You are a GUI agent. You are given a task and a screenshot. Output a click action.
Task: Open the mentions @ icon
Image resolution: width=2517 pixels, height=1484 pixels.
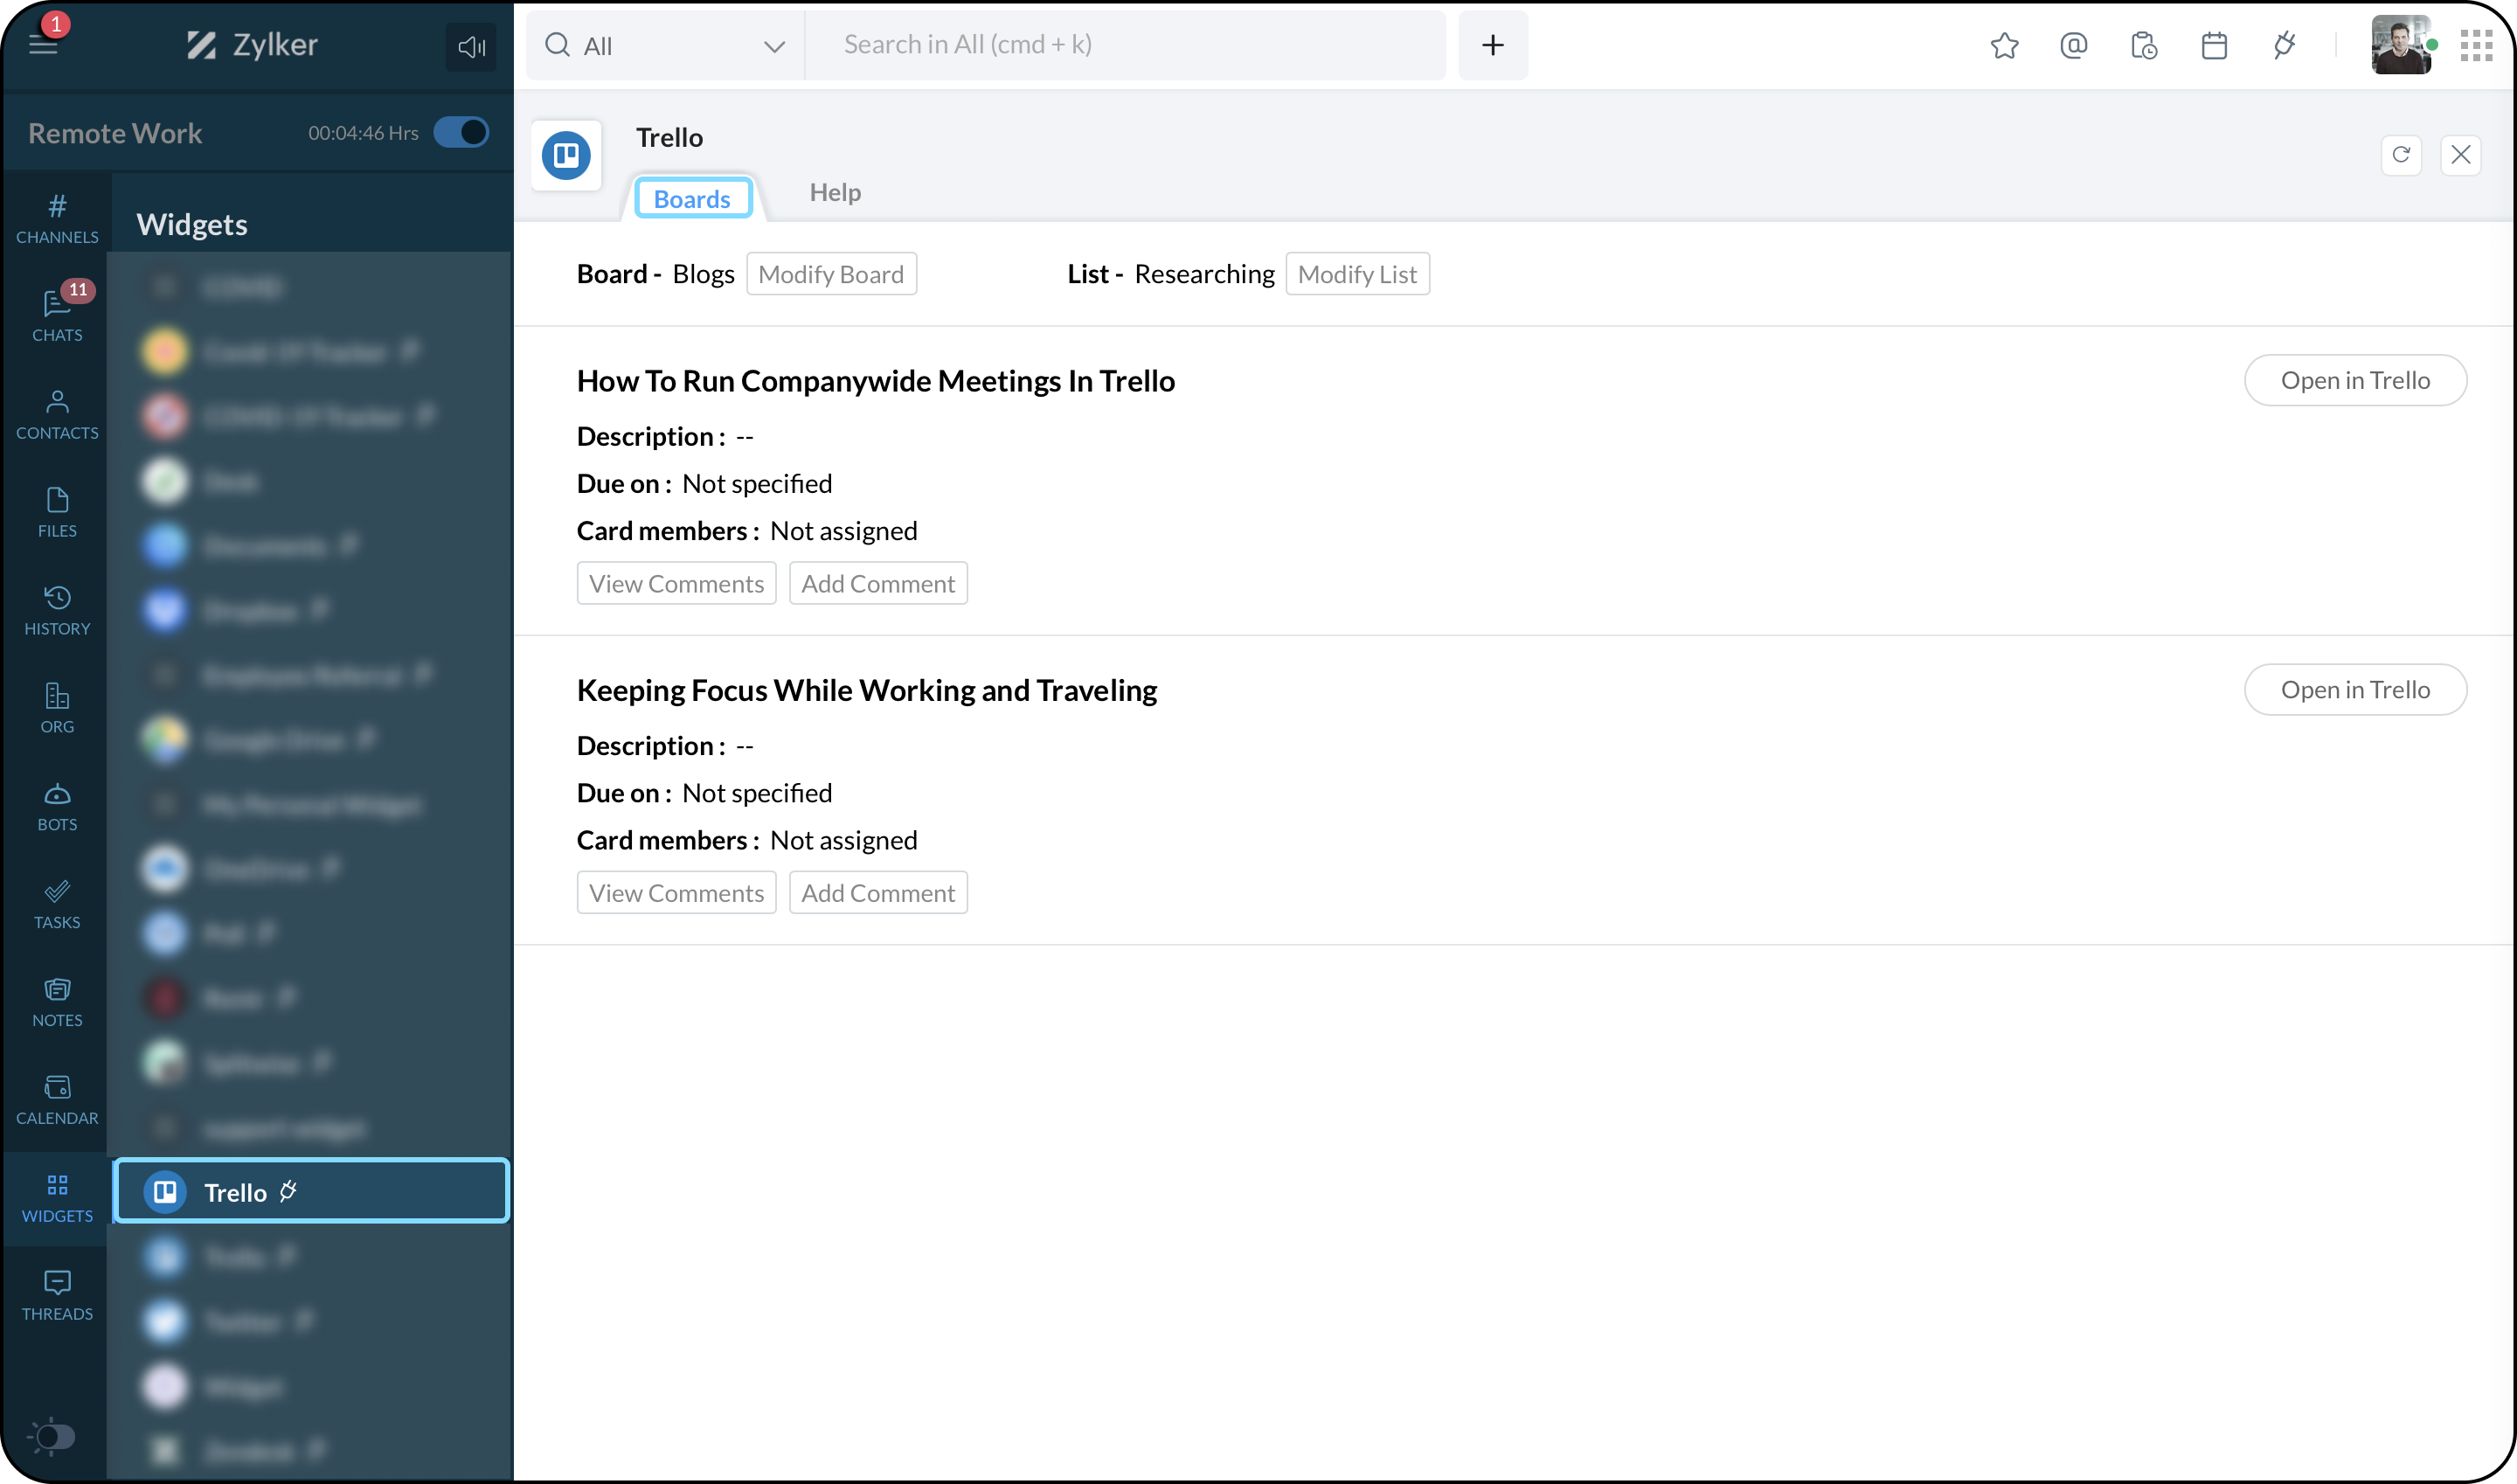pyautogui.click(x=2074, y=45)
